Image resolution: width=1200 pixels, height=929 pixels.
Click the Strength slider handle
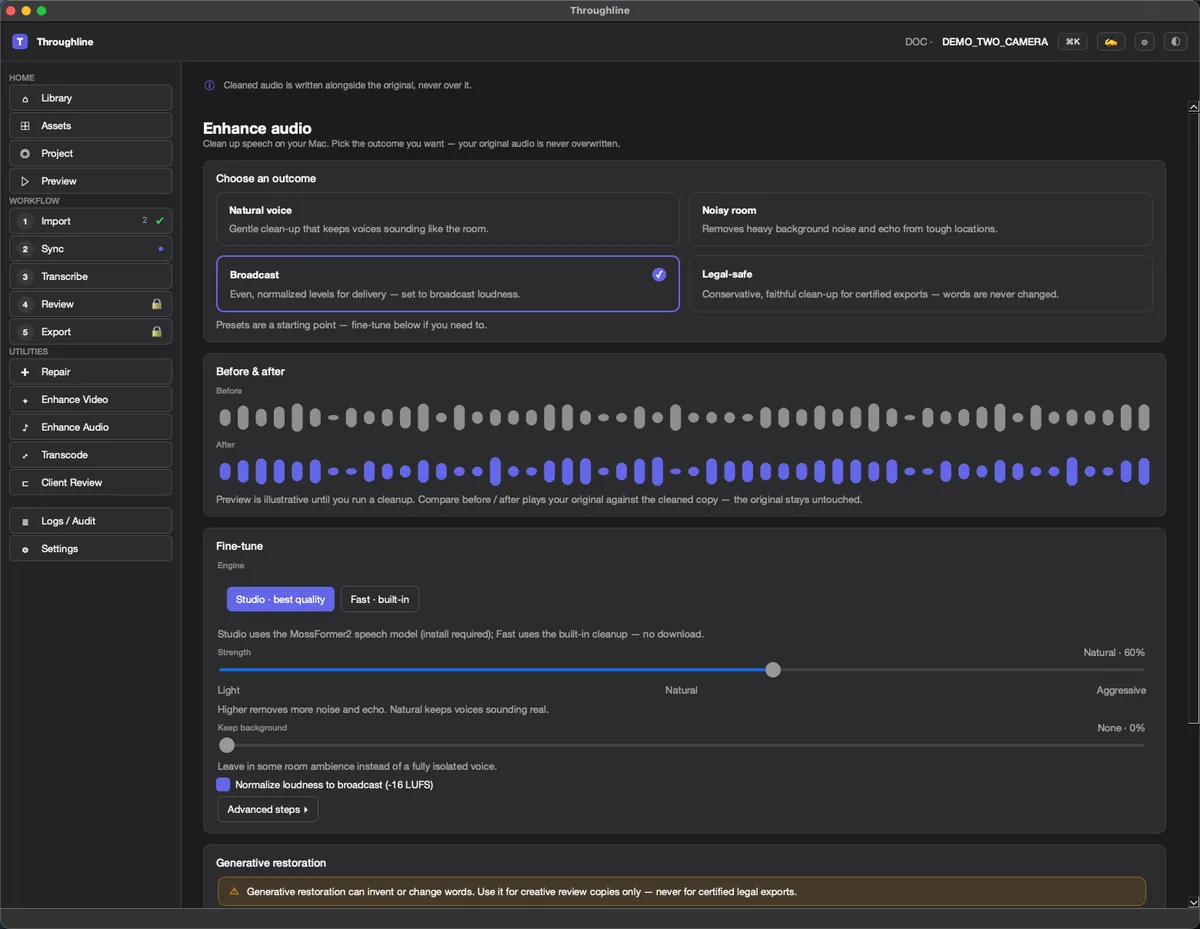[773, 670]
